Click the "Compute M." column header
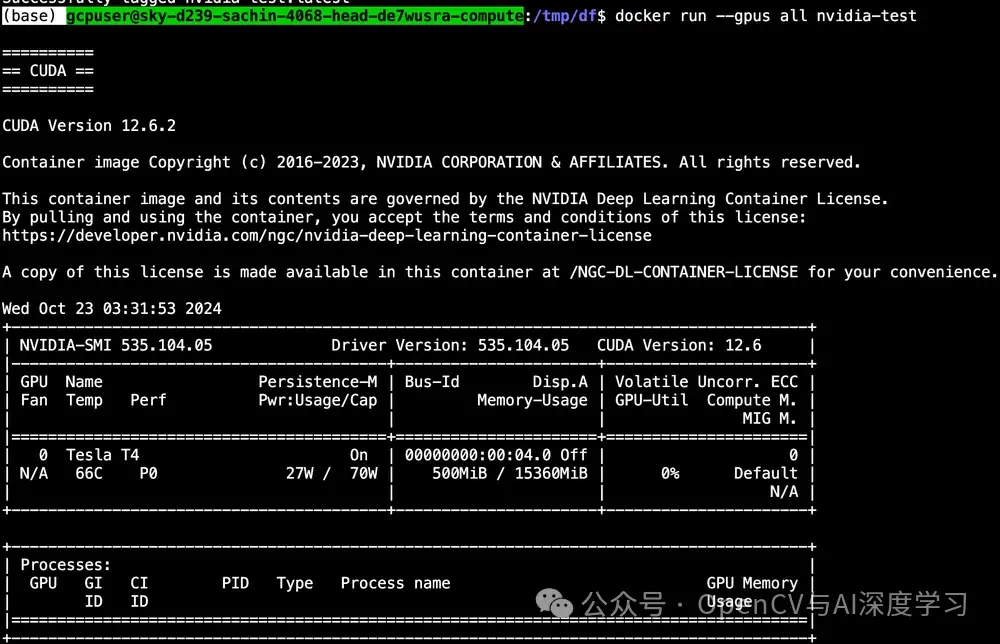 click(752, 400)
